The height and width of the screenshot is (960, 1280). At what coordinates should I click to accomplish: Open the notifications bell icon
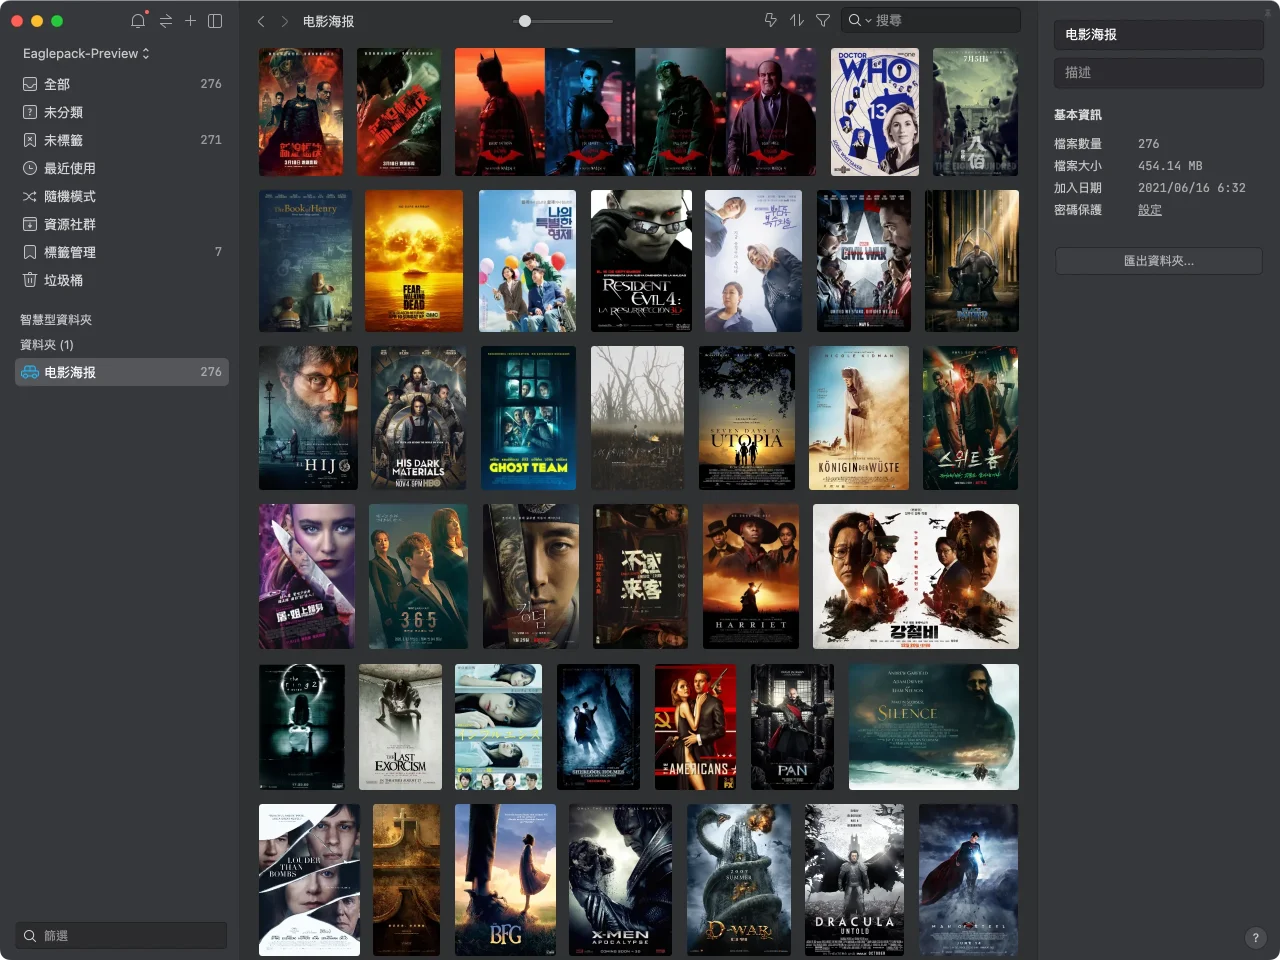(x=138, y=21)
